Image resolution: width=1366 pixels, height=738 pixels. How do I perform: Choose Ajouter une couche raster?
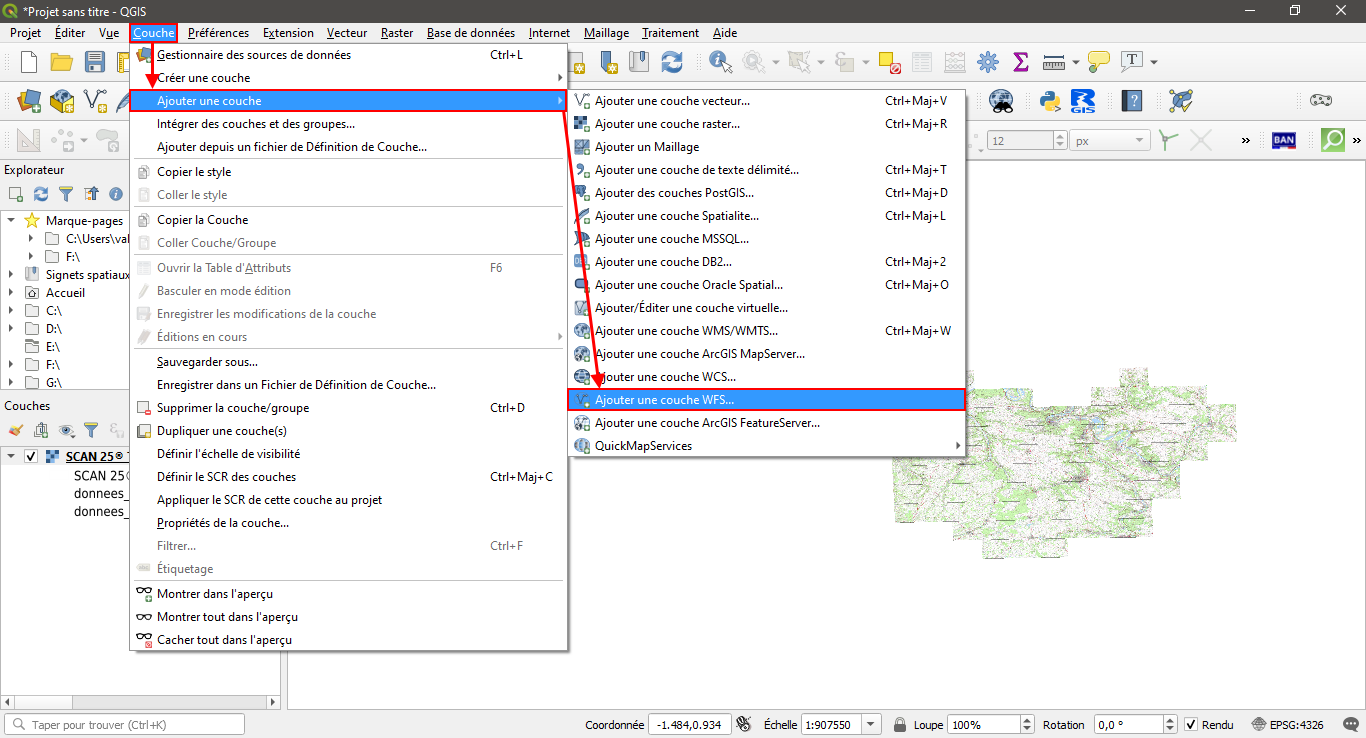767,124
